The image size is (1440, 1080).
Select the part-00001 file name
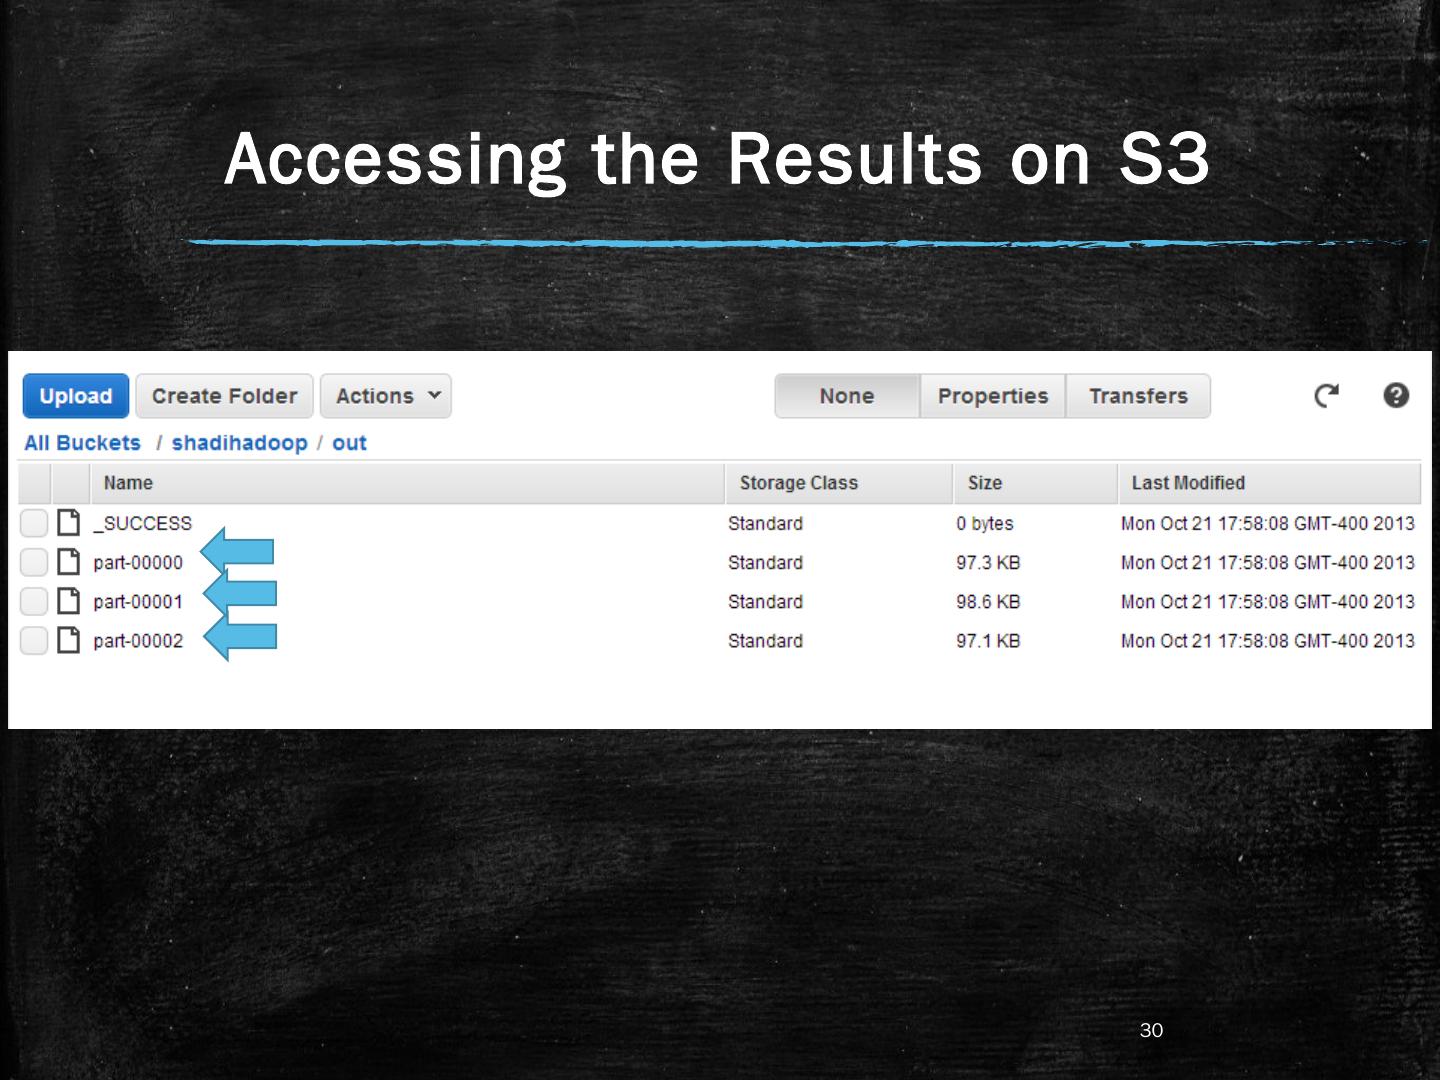(138, 602)
